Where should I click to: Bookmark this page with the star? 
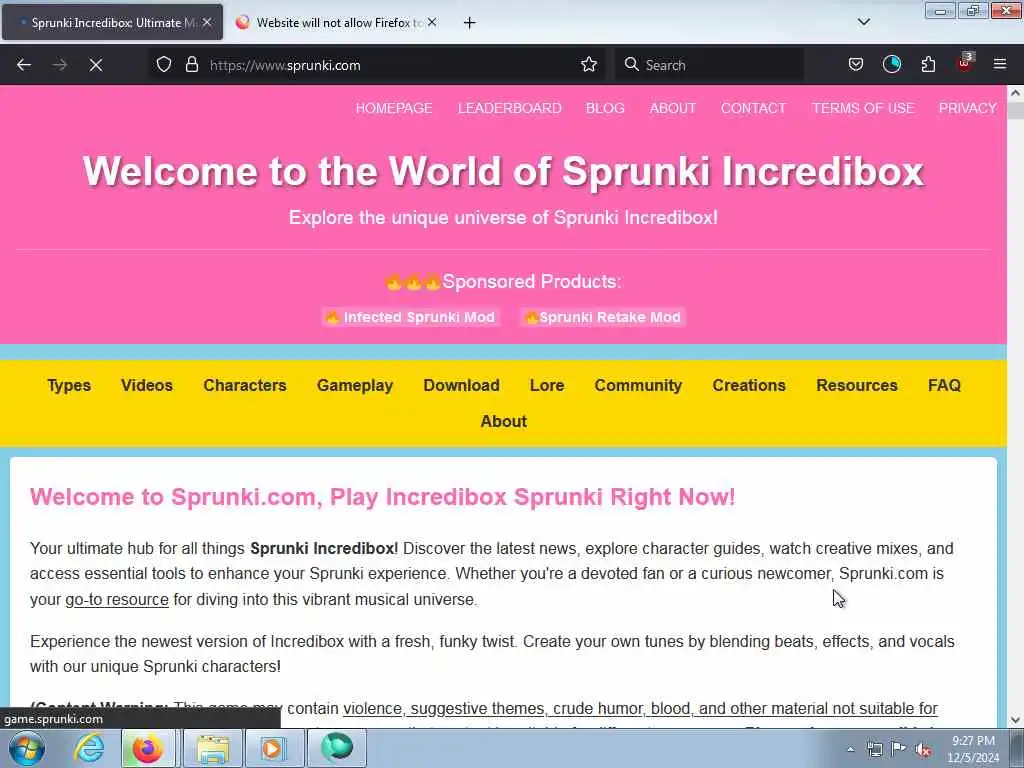coord(589,65)
